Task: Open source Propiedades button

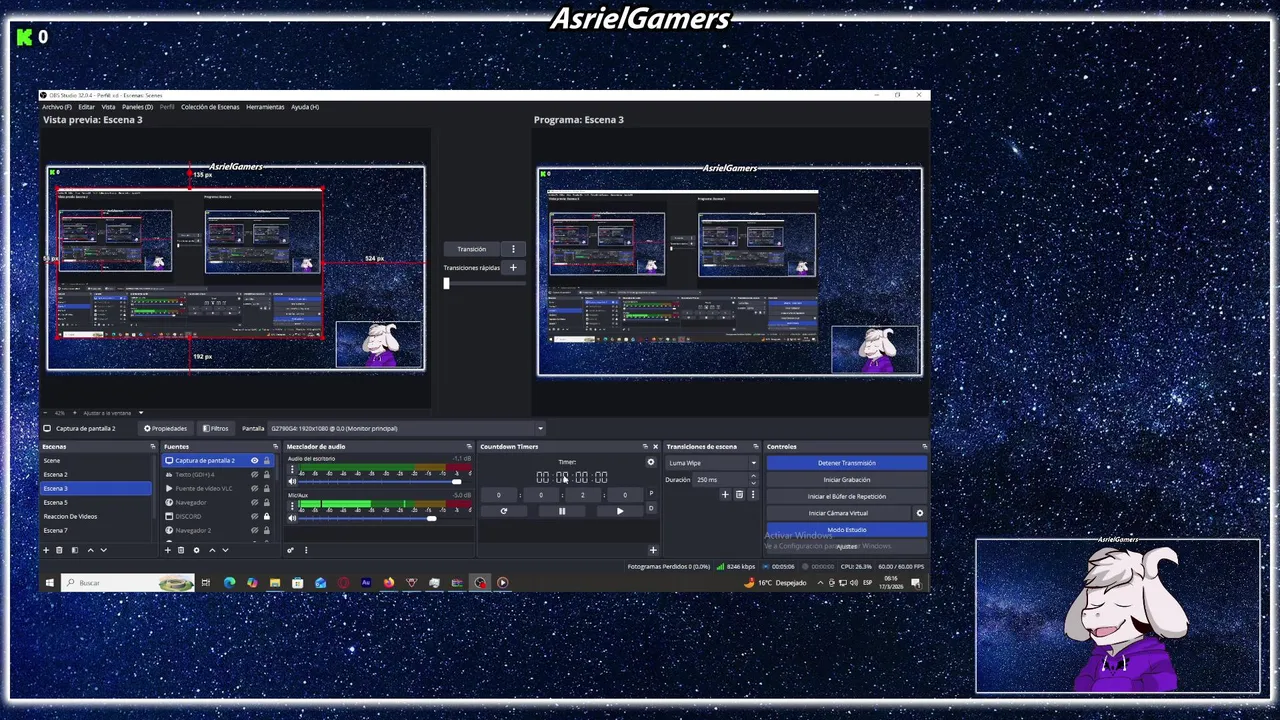Action: tap(165, 428)
